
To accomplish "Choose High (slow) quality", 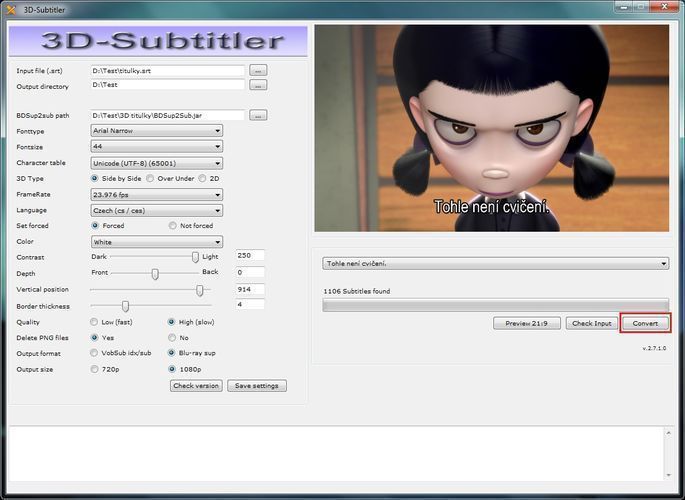I will 172,322.
